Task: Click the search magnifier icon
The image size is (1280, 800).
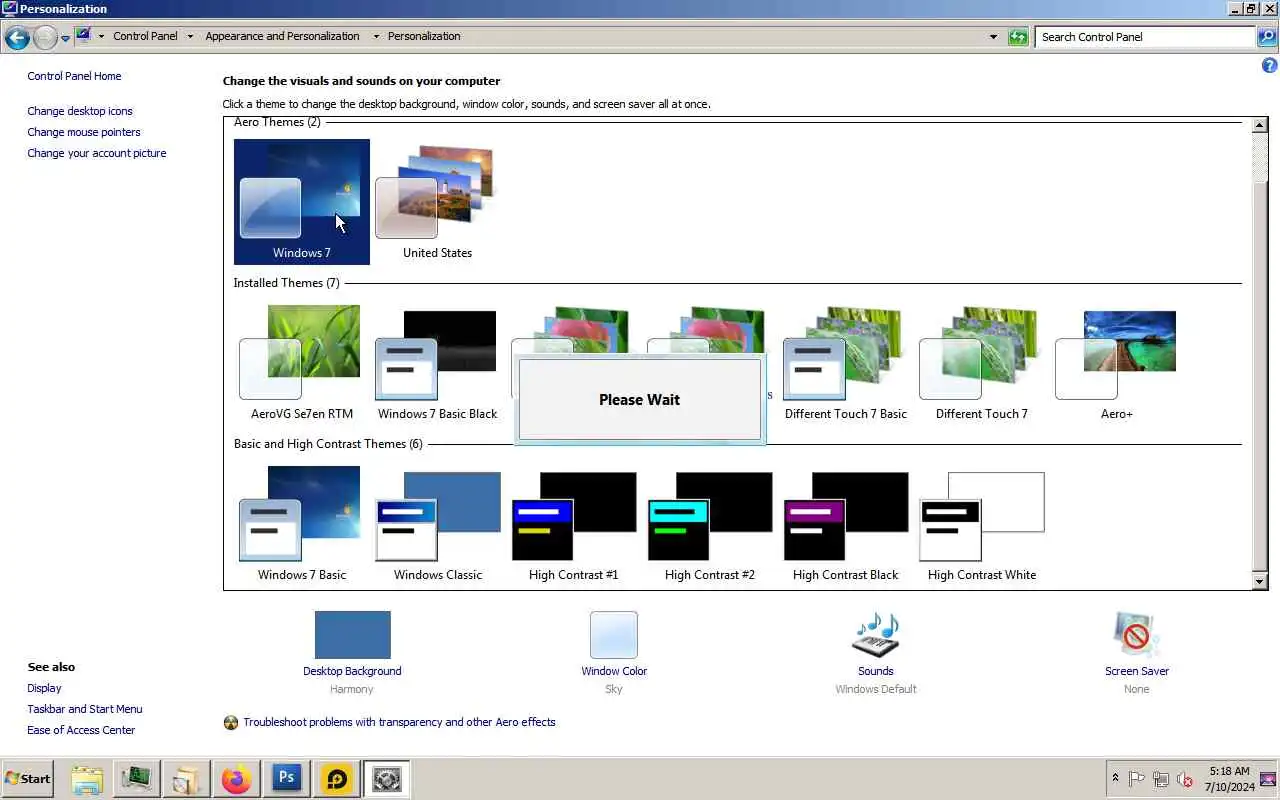Action: click(x=1267, y=37)
